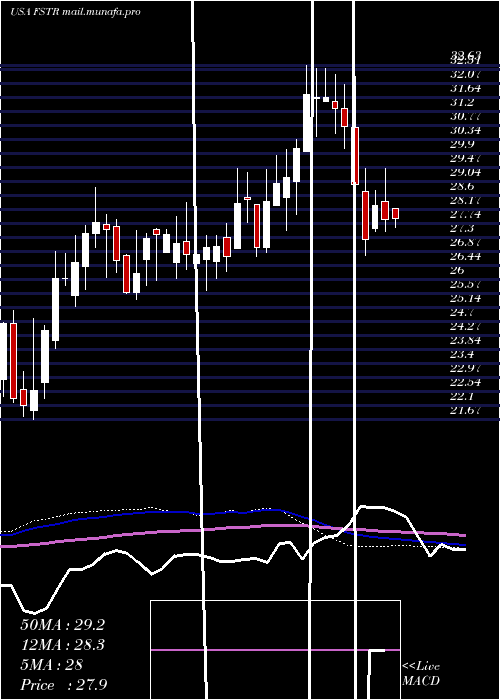
Task: Click the 22.1 price axis label
Action: 462,396
